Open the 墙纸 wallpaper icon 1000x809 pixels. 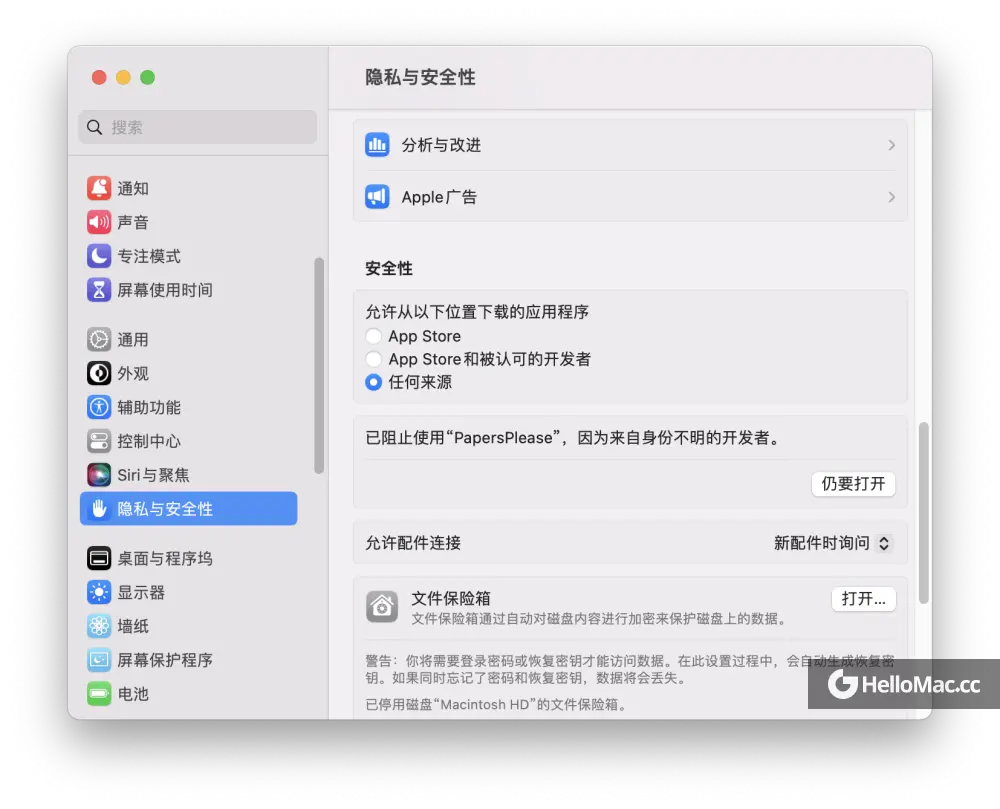coord(99,626)
